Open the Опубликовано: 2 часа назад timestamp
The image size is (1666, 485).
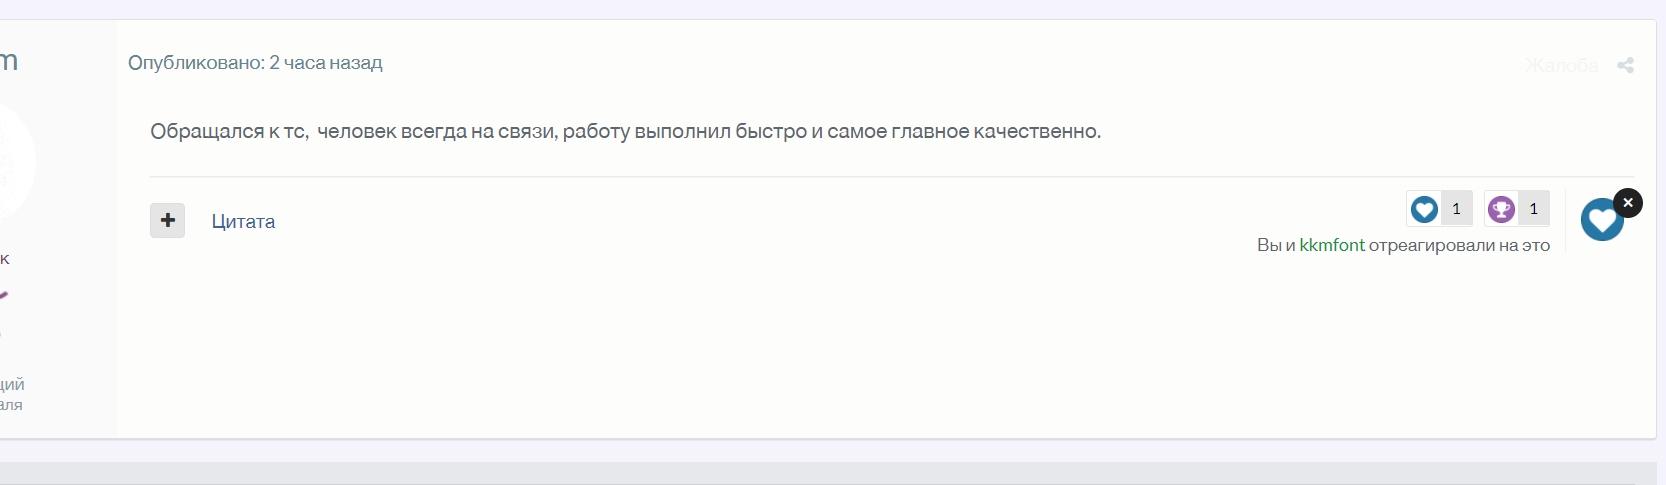[255, 63]
